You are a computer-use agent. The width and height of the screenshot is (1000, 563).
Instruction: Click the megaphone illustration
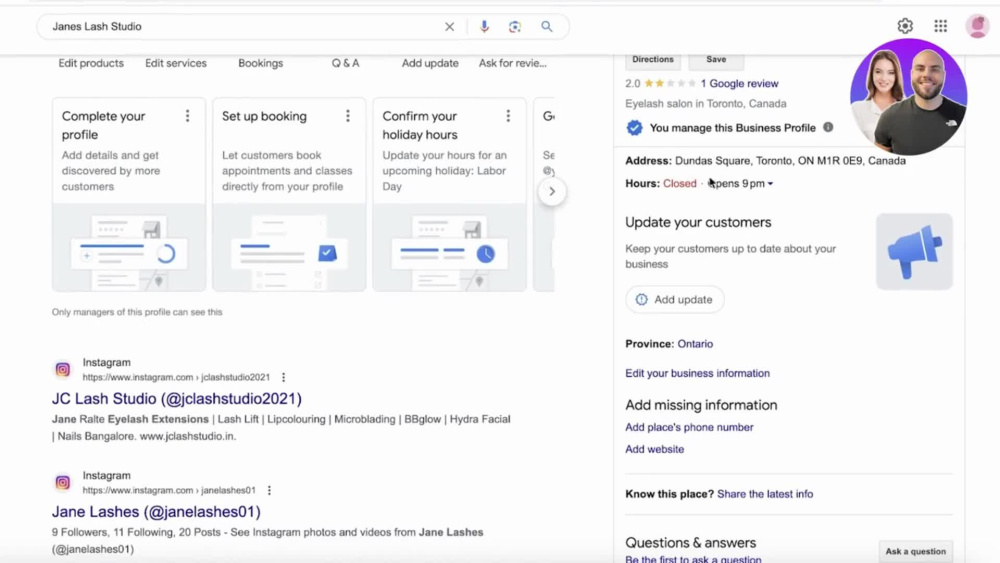914,252
